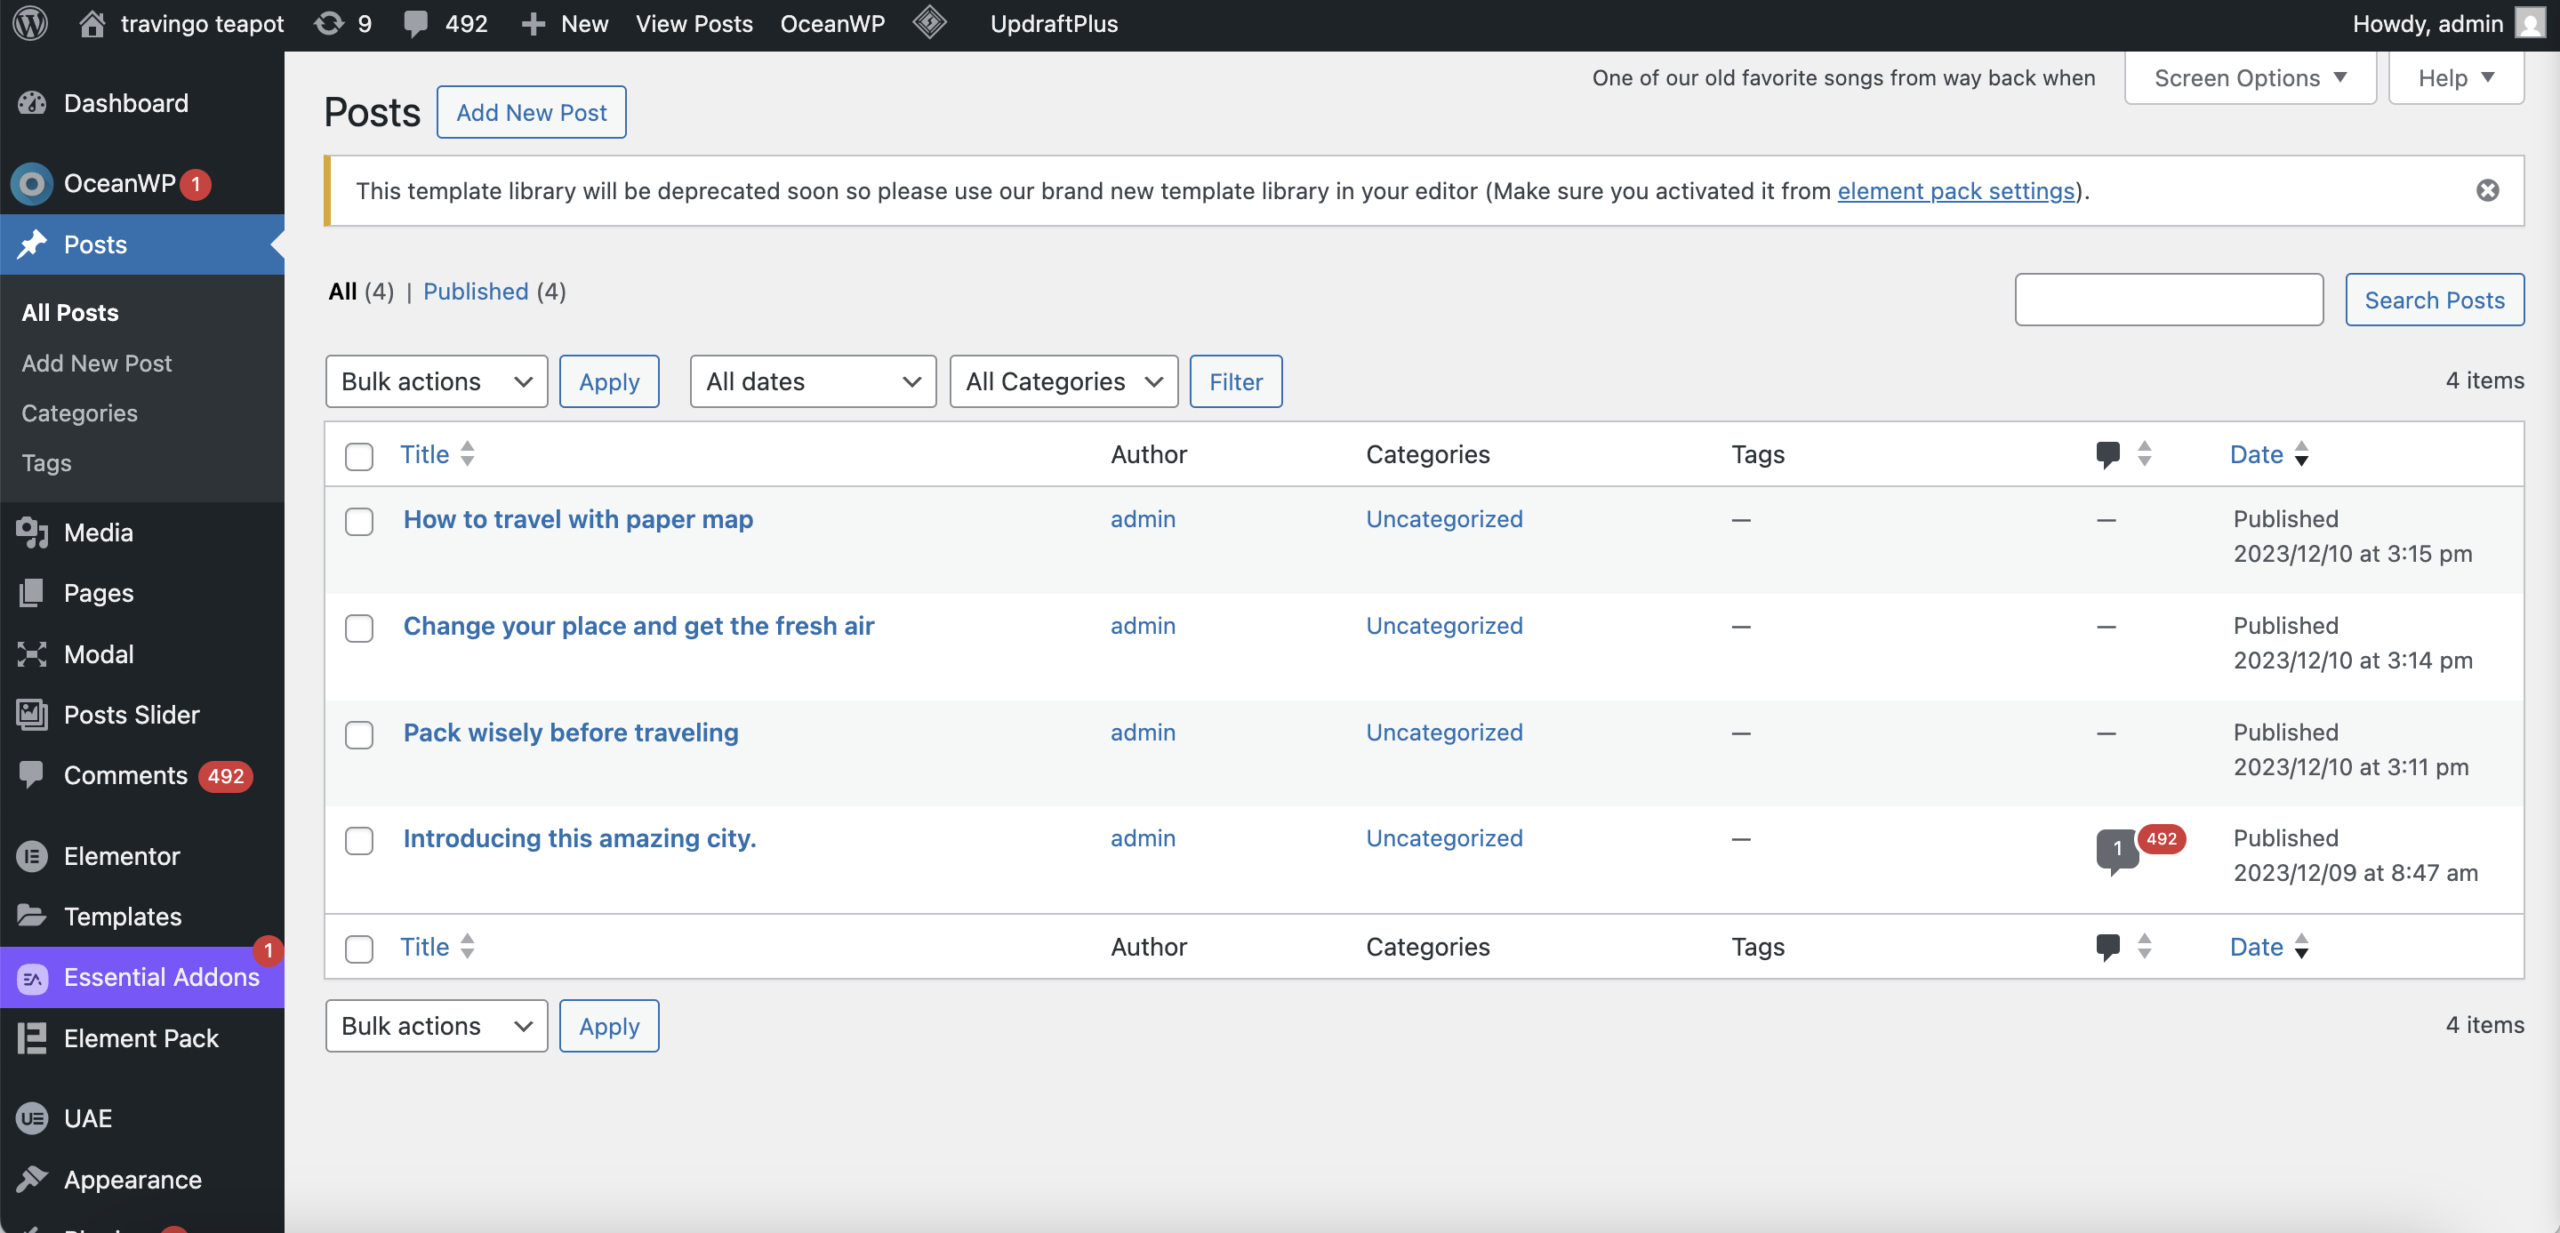
Task: Click the Elementor sidebar icon
Action: (32, 856)
